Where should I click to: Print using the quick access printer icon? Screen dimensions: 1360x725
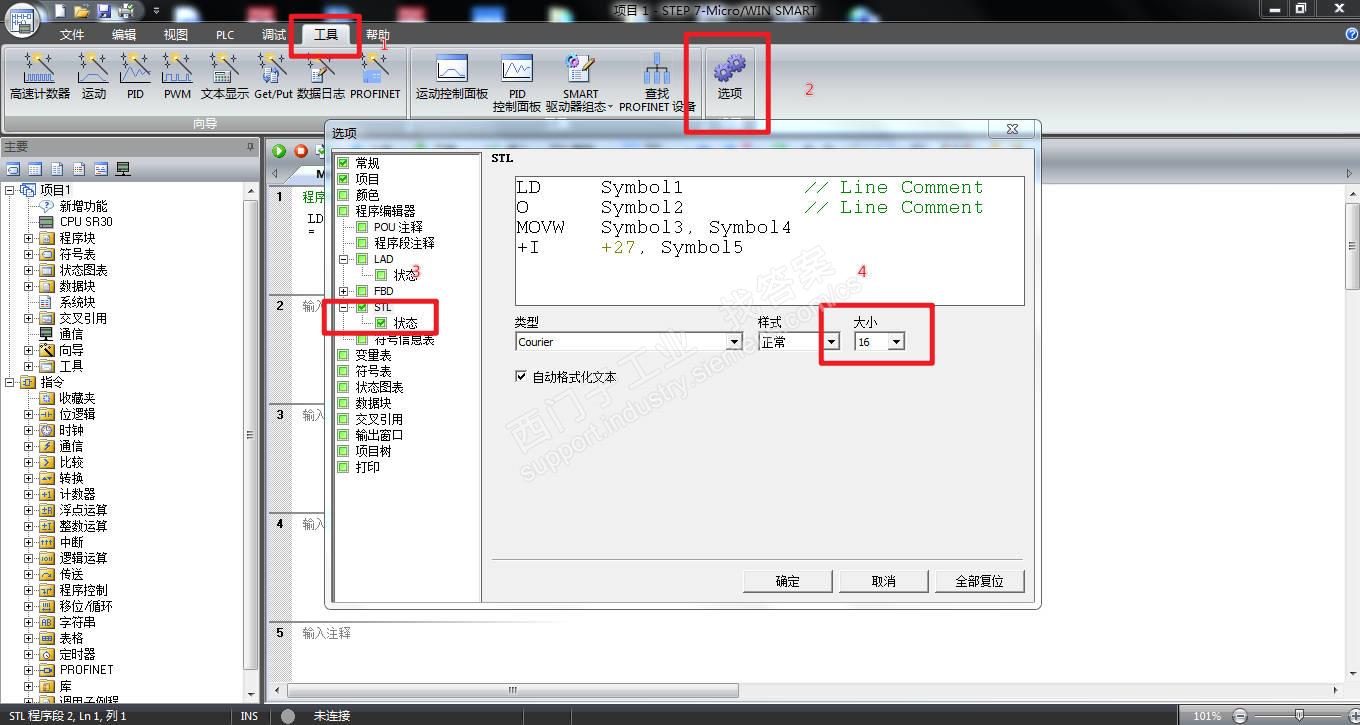(x=126, y=11)
